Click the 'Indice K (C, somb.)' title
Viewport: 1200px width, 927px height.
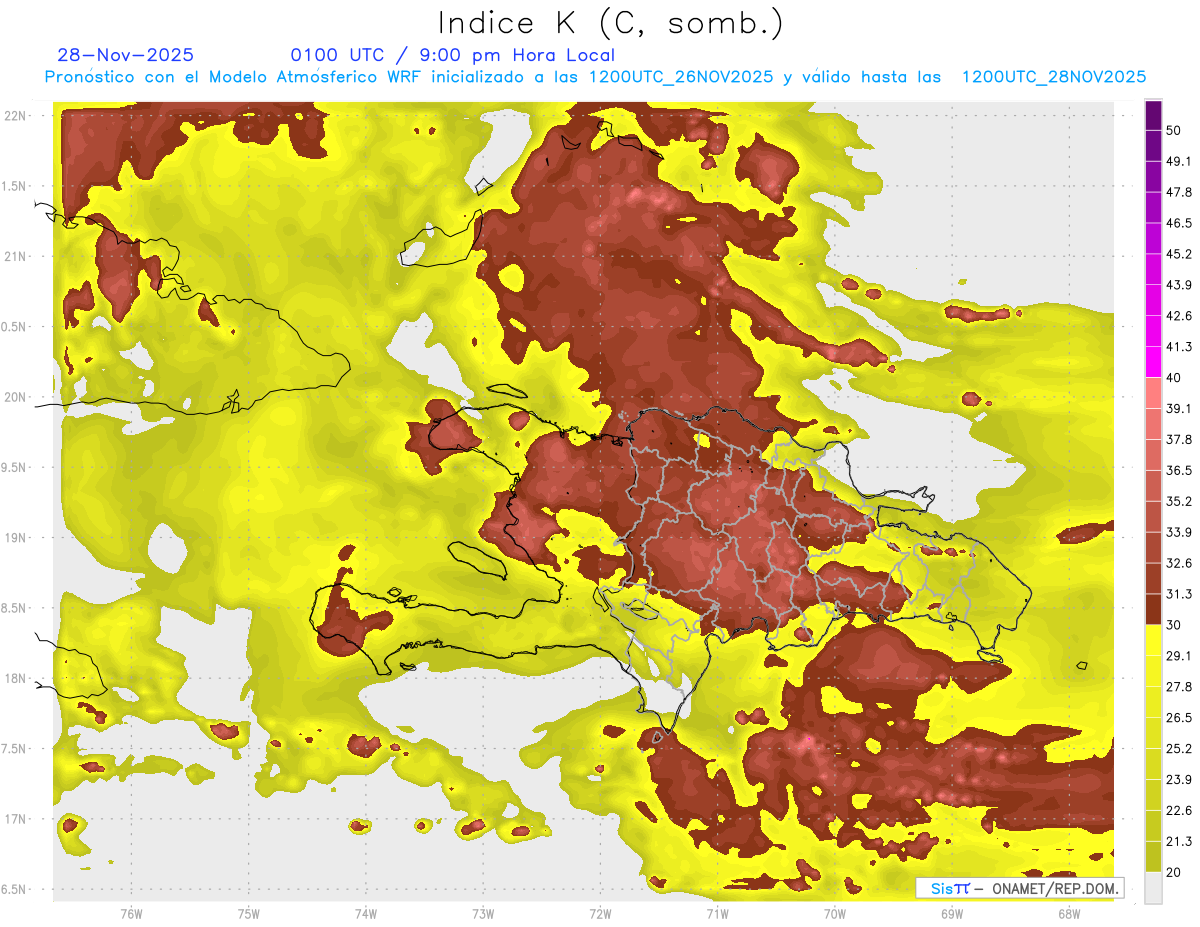coord(611,23)
